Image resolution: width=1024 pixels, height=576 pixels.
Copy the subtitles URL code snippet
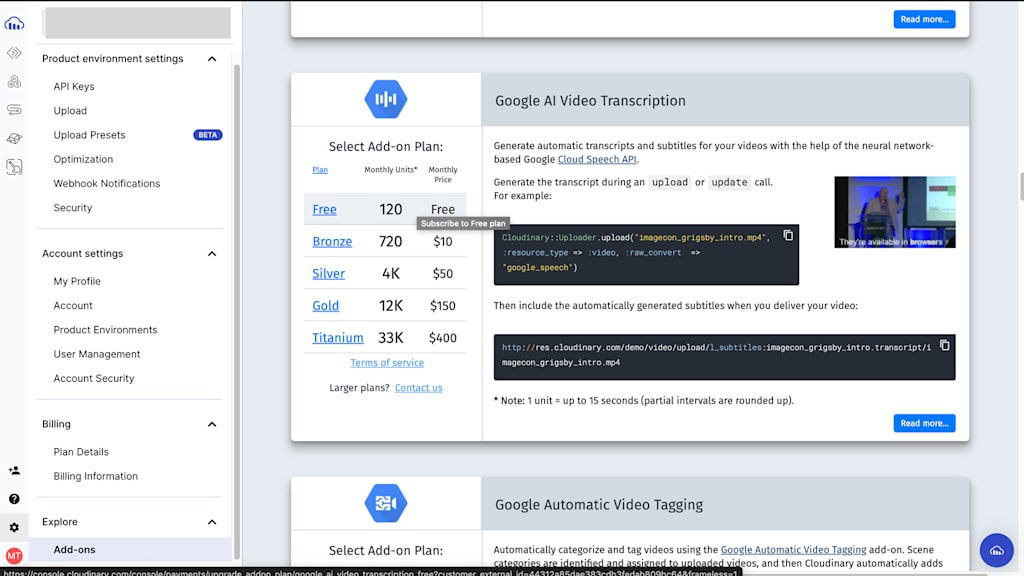click(x=944, y=345)
